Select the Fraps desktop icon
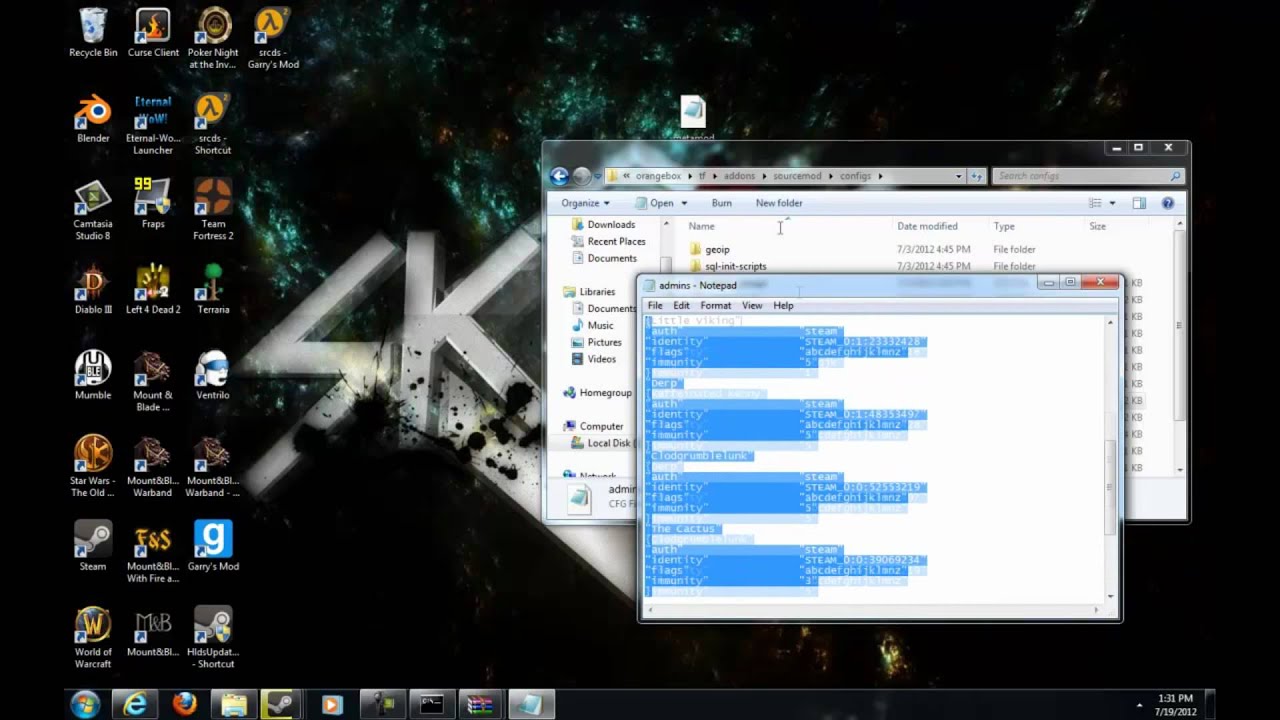This screenshot has width=1280, height=720. pyautogui.click(x=153, y=204)
